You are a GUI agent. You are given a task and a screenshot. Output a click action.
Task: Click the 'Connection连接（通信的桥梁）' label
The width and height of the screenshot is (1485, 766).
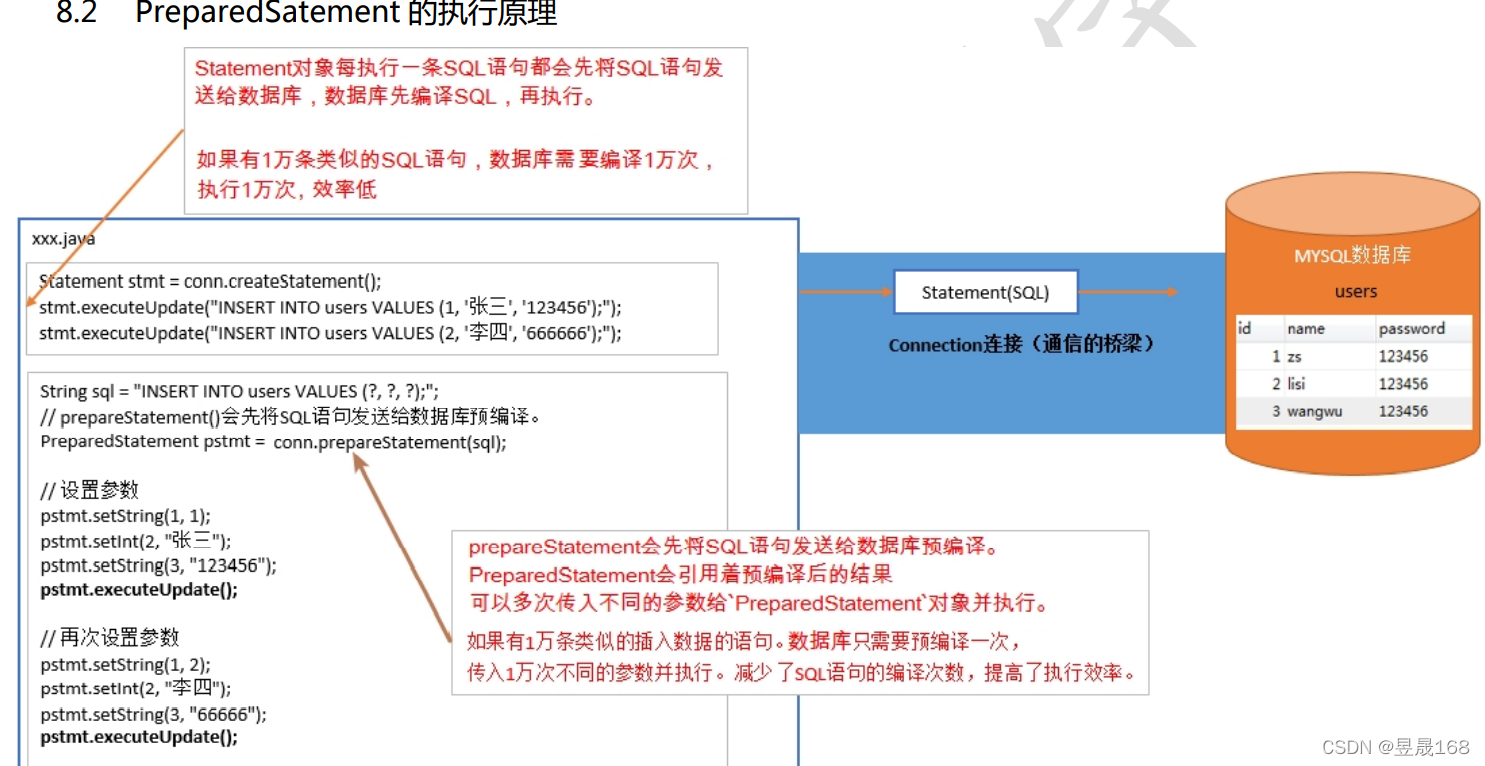(x=1023, y=345)
